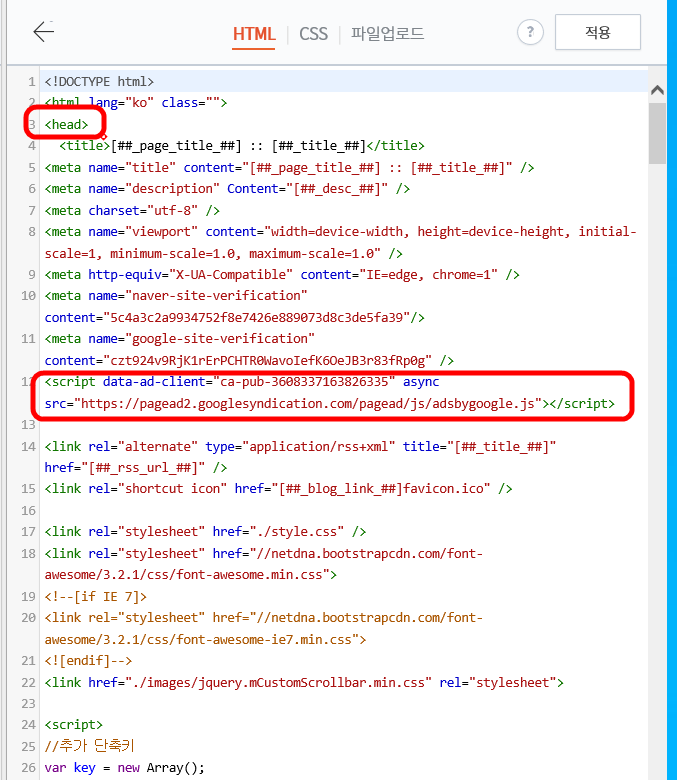Place cursor on the <!DOCTYPE html> line
Image resolution: width=677 pixels, height=780 pixels.
tap(99, 81)
